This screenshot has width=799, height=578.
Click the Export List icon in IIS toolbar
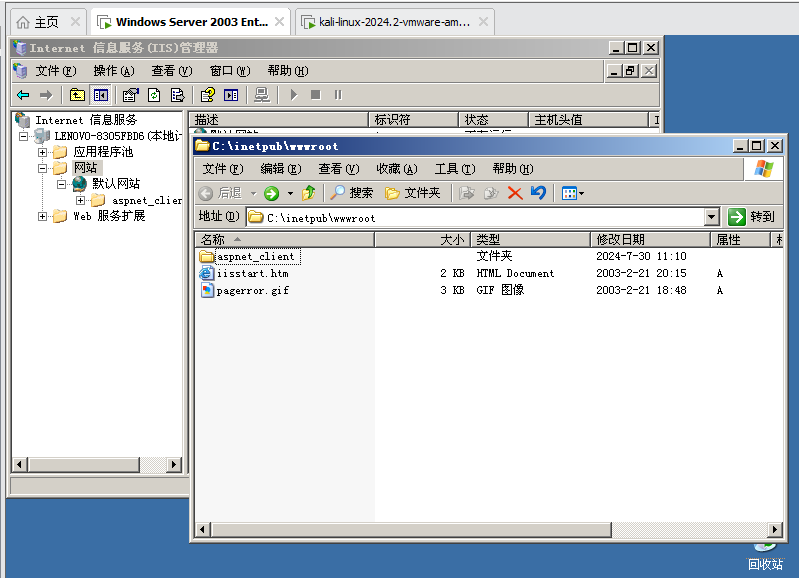pyautogui.click(x=177, y=95)
